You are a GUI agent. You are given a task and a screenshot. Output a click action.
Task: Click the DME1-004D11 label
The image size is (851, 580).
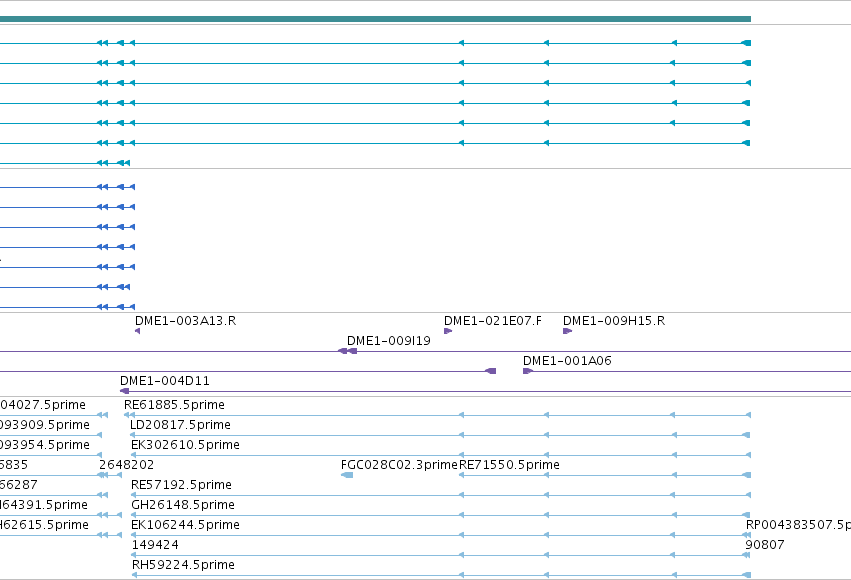click(164, 381)
